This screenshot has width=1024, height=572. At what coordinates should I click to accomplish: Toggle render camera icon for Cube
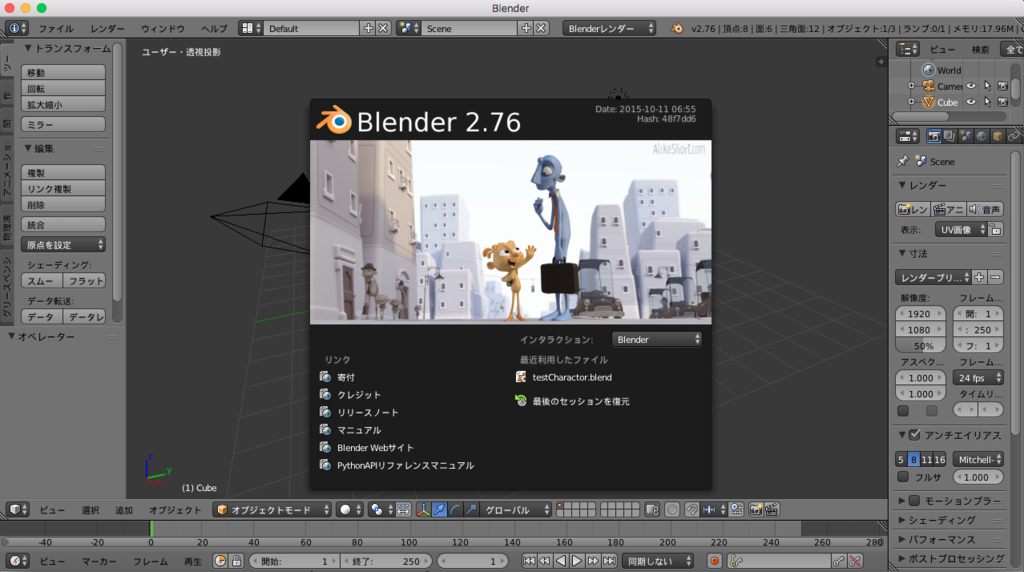[x=1002, y=102]
